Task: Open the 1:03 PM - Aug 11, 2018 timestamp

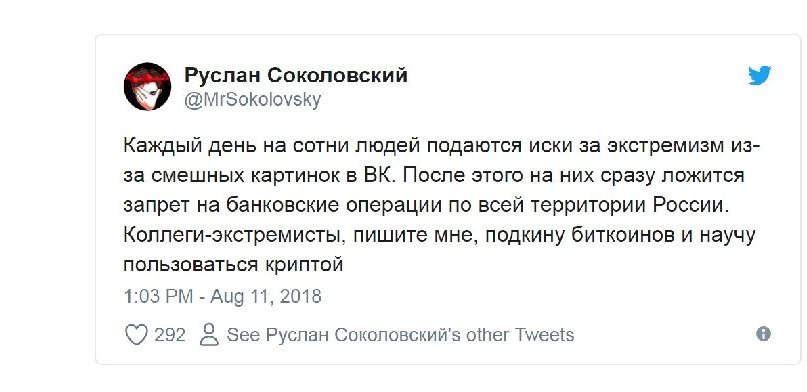Action: (222, 296)
